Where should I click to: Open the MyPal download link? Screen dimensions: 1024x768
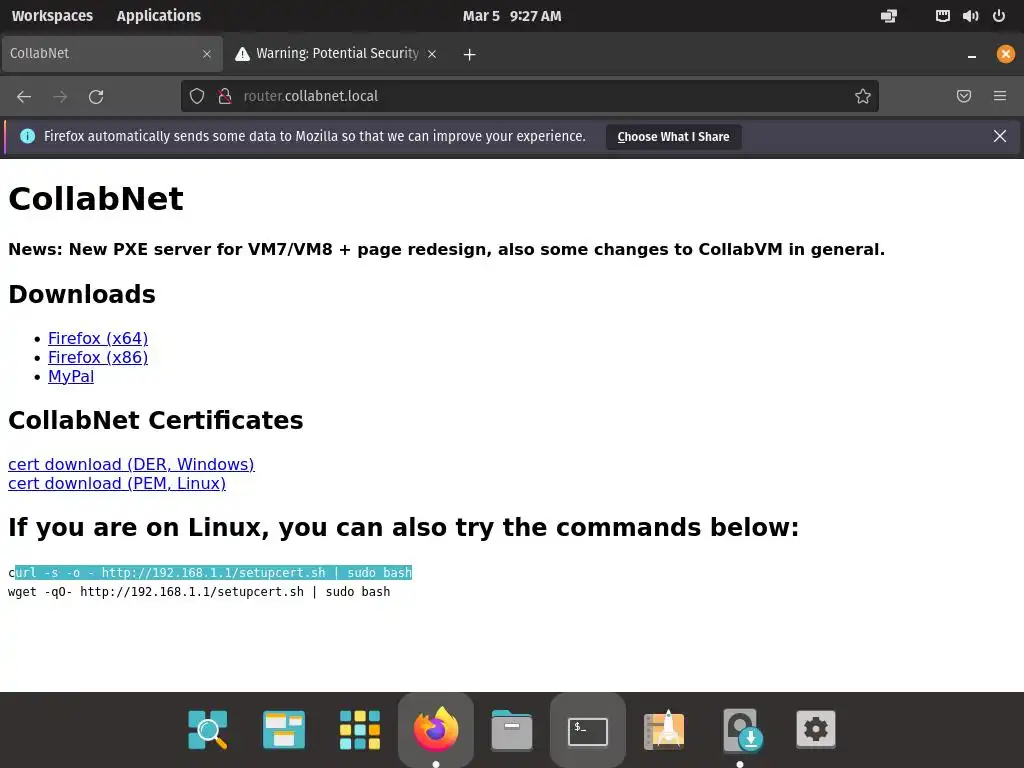tap(71, 376)
